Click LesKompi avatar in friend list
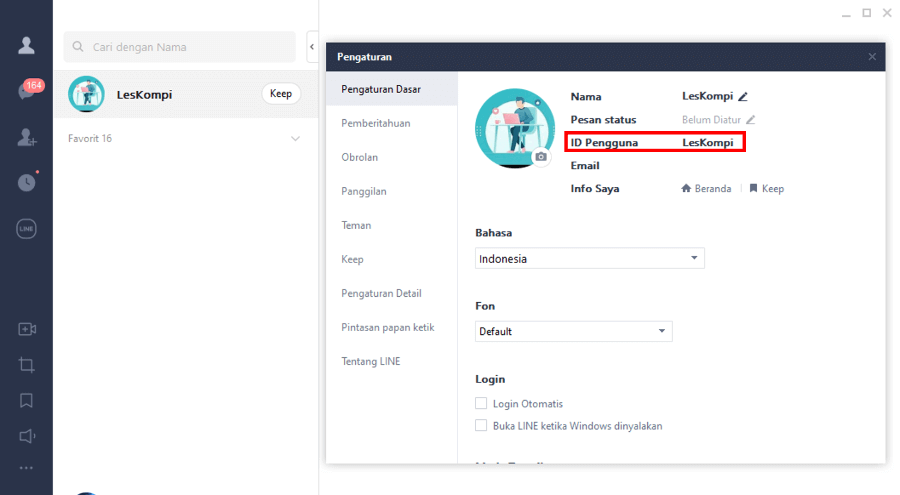Image resolution: width=900 pixels, height=495 pixels. [x=86, y=94]
